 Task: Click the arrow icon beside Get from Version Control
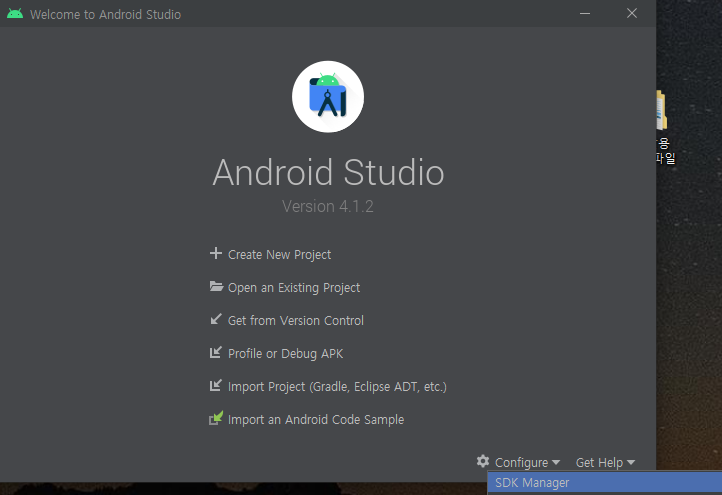(x=215, y=319)
